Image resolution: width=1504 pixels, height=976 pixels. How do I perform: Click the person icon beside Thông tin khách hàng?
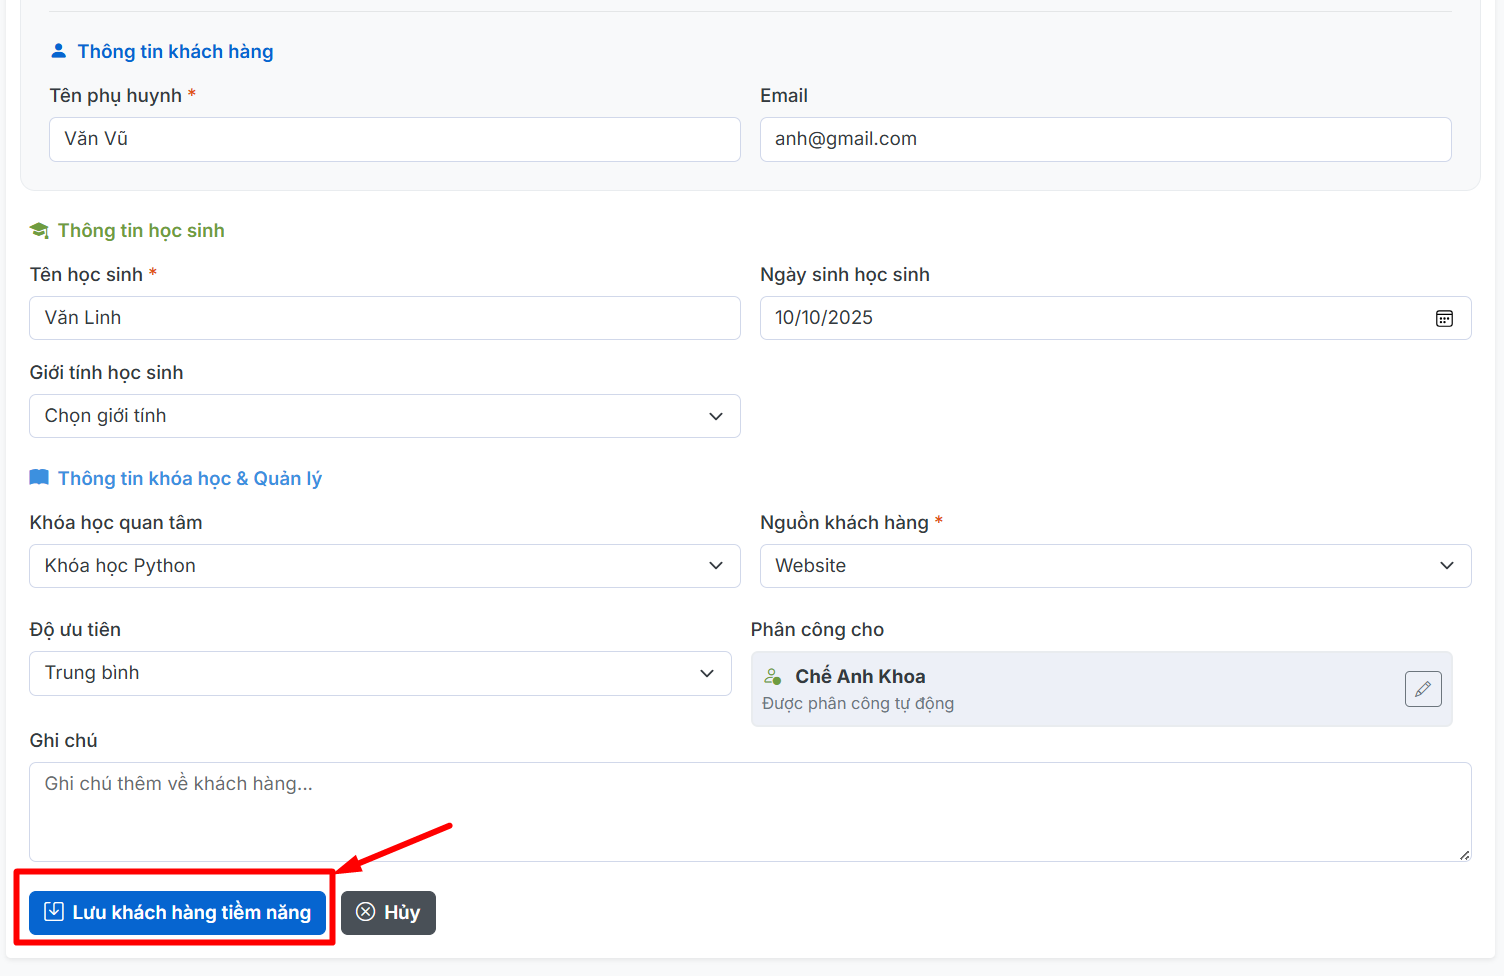pyautogui.click(x=59, y=51)
